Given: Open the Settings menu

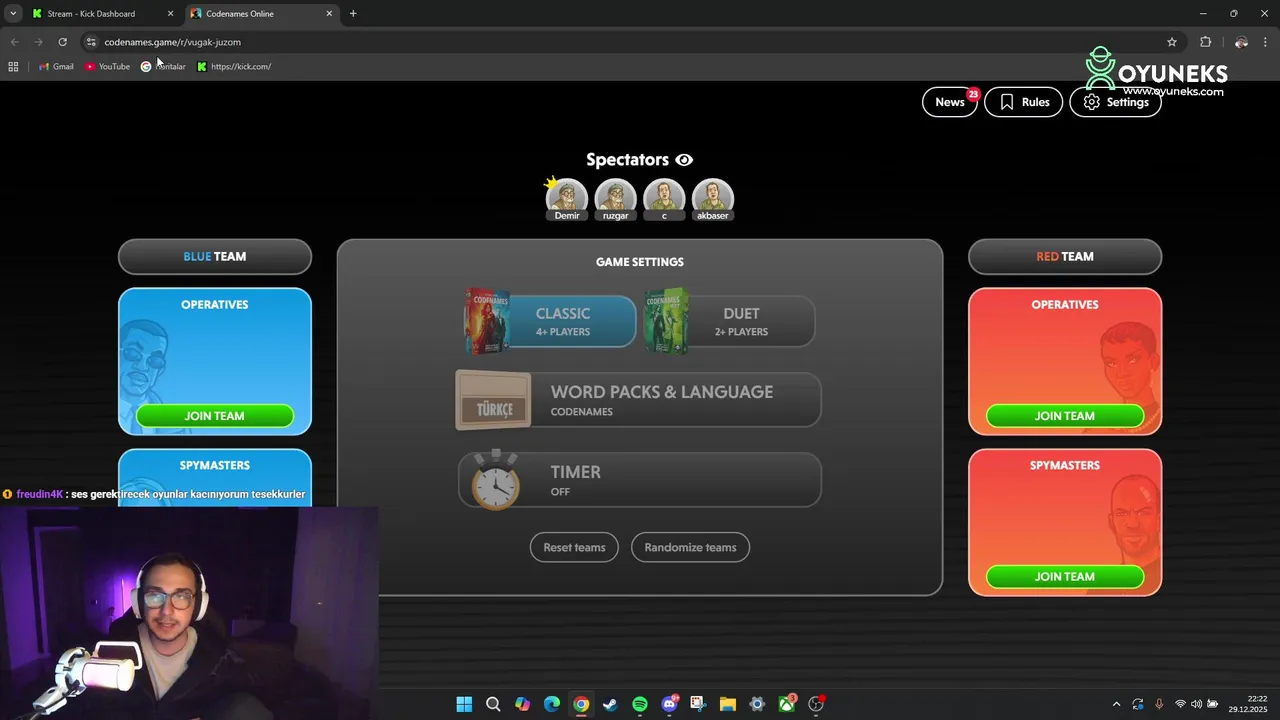Looking at the screenshot, I should 1115,102.
